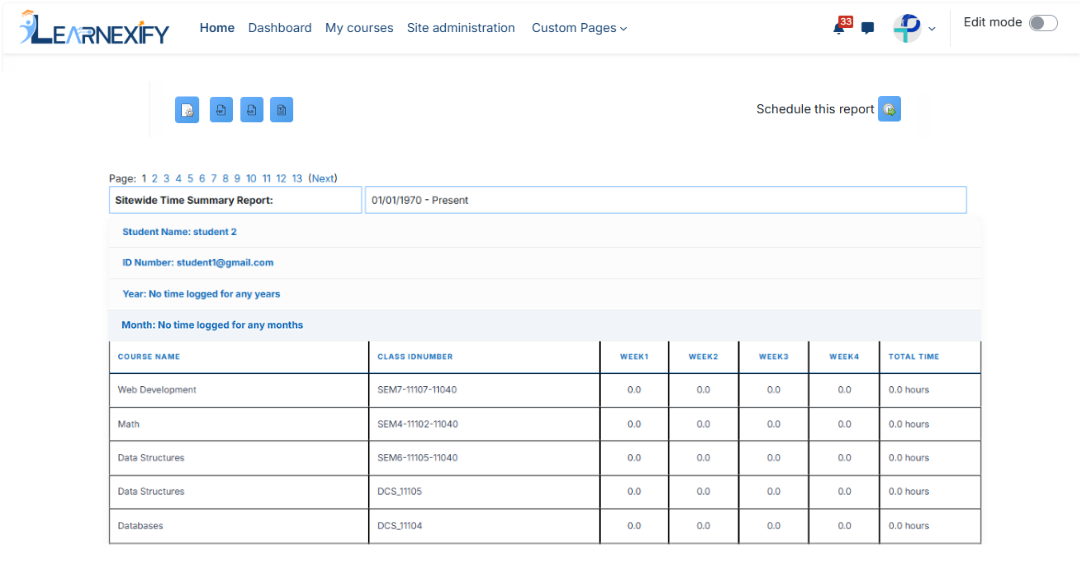Go to Home in navigation
The height and width of the screenshot is (566, 1080).
pos(217,28)
